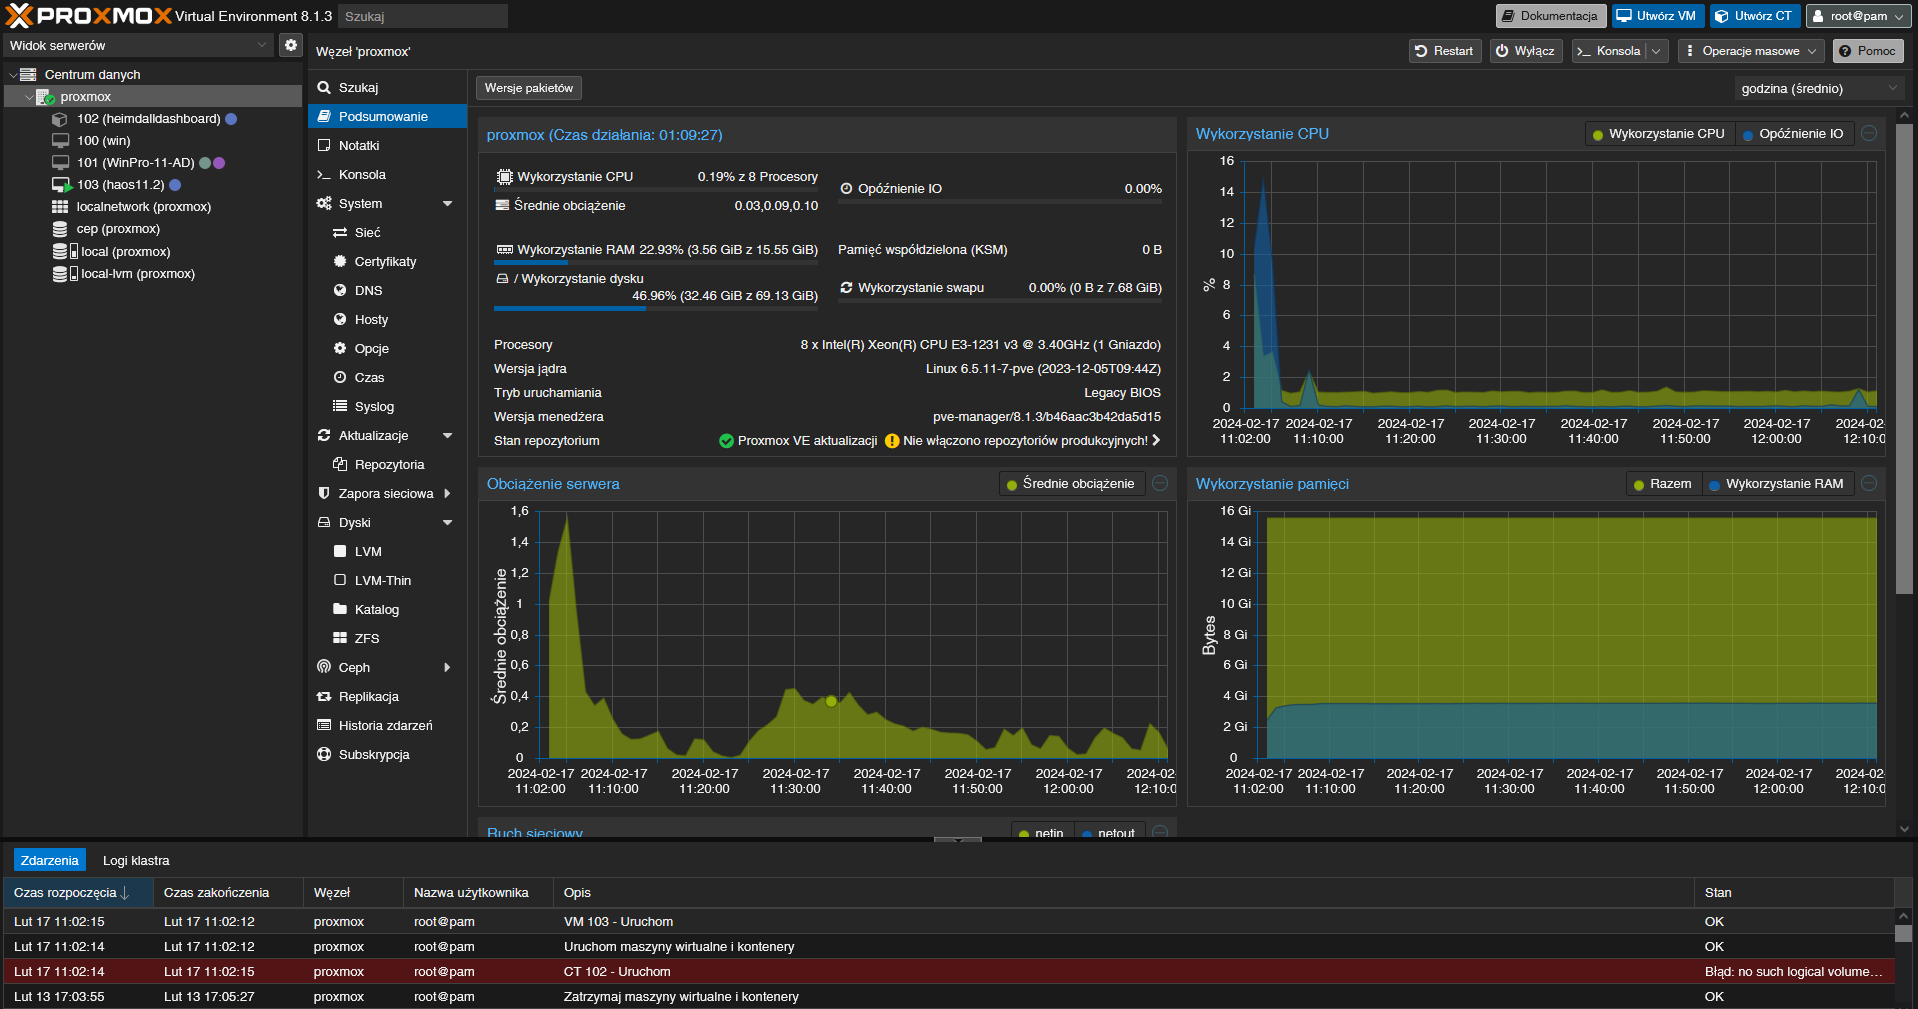
Task: Collapse the Dyski submenu arrow
Action: click(447, 523)
